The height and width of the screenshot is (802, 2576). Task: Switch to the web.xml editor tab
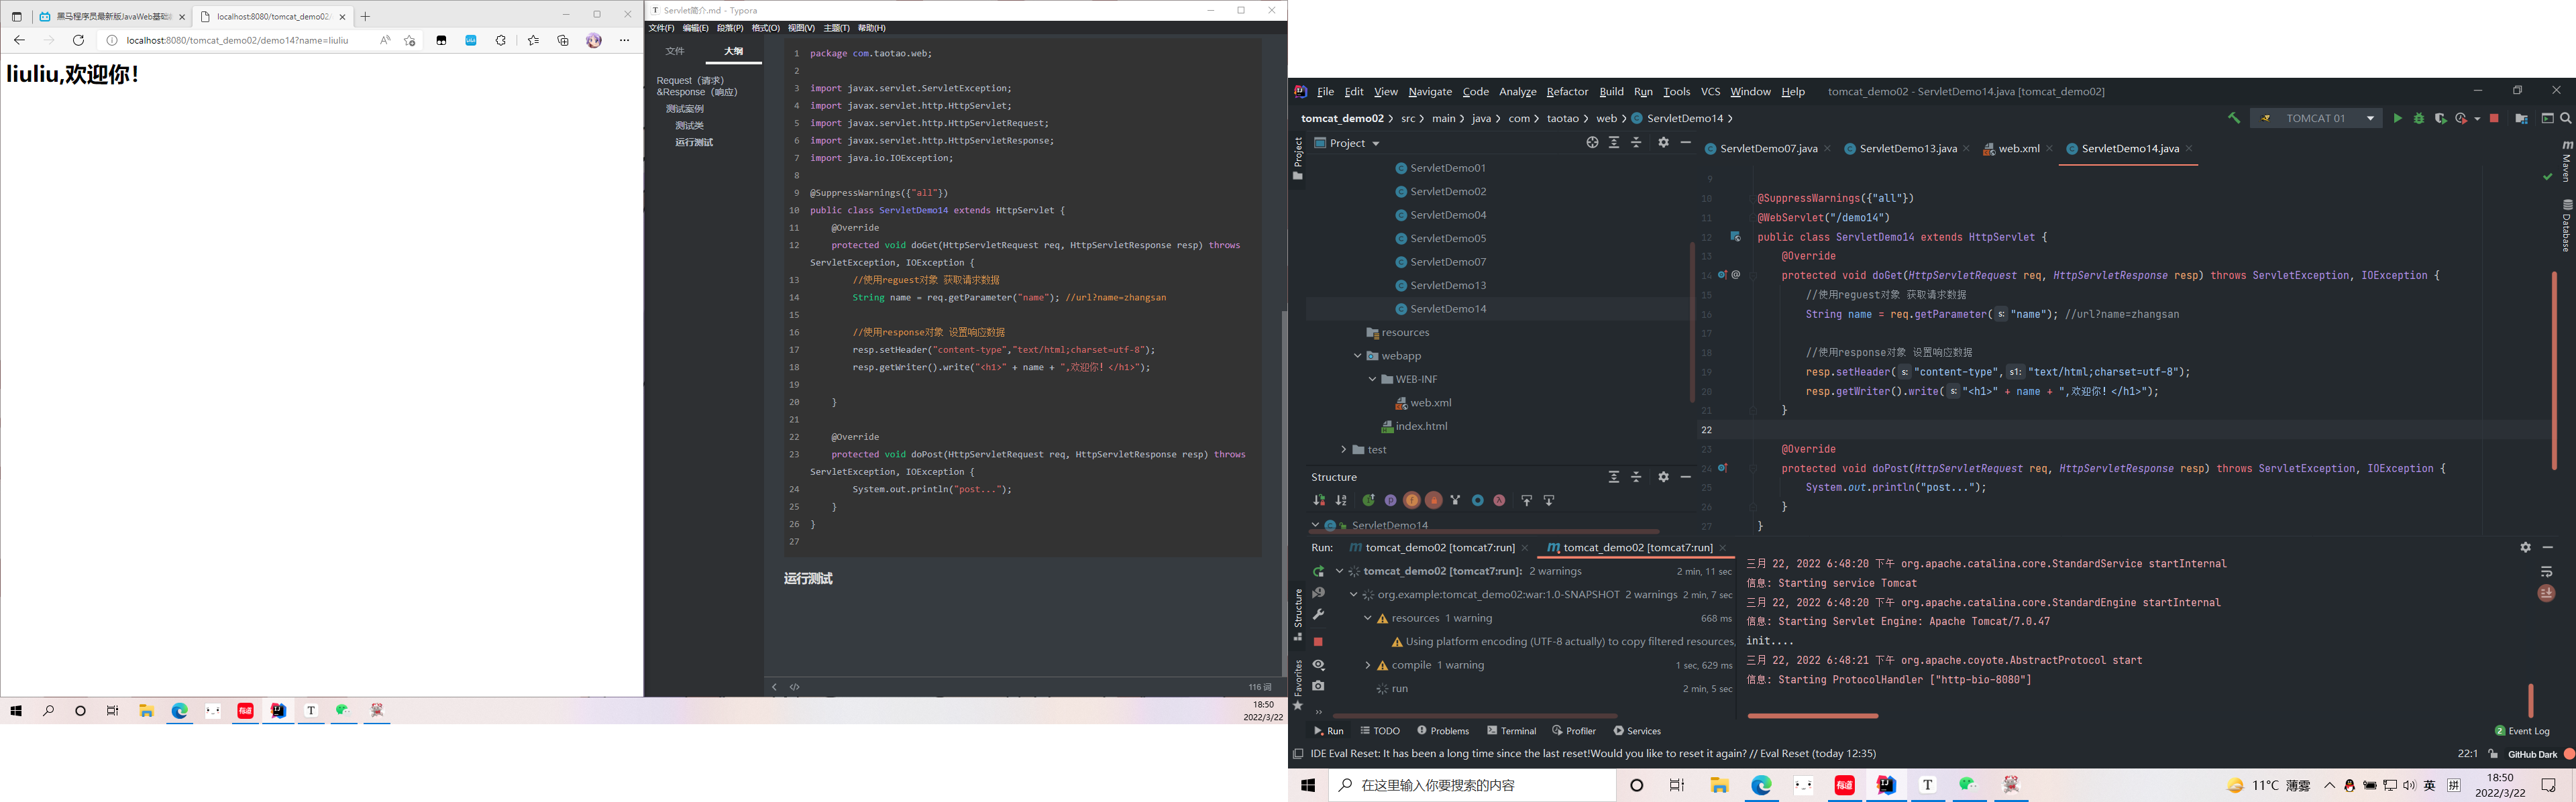coord(2018,149)
